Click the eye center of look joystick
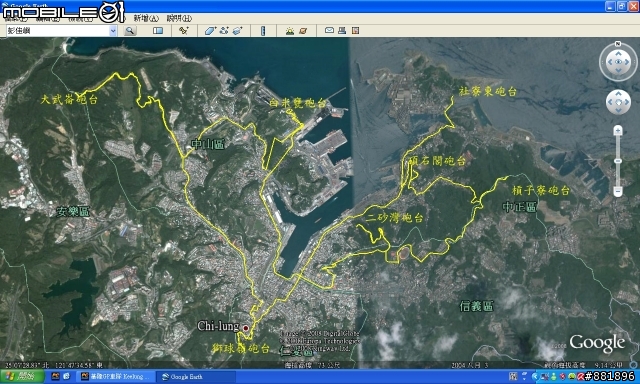The height and width of the screenshot is (384, 640). 618,62
